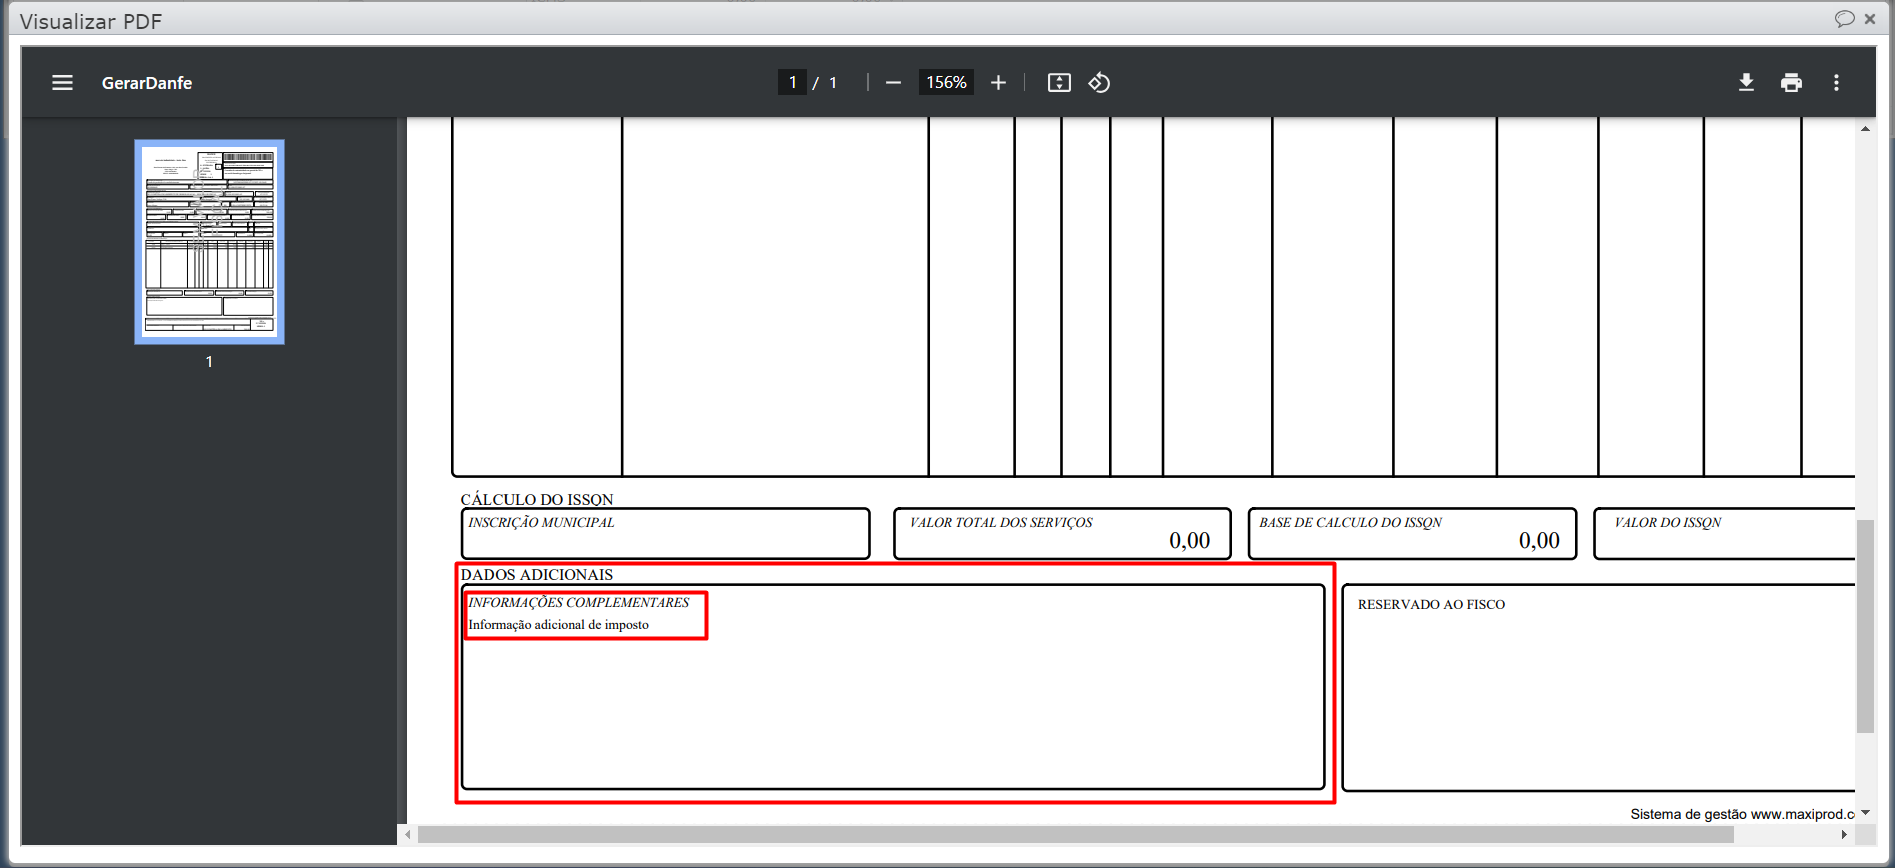This screenshot has width=1895, height=868.
Task: Open the PDF viewer more actions menu
Action: [1836, 83]
